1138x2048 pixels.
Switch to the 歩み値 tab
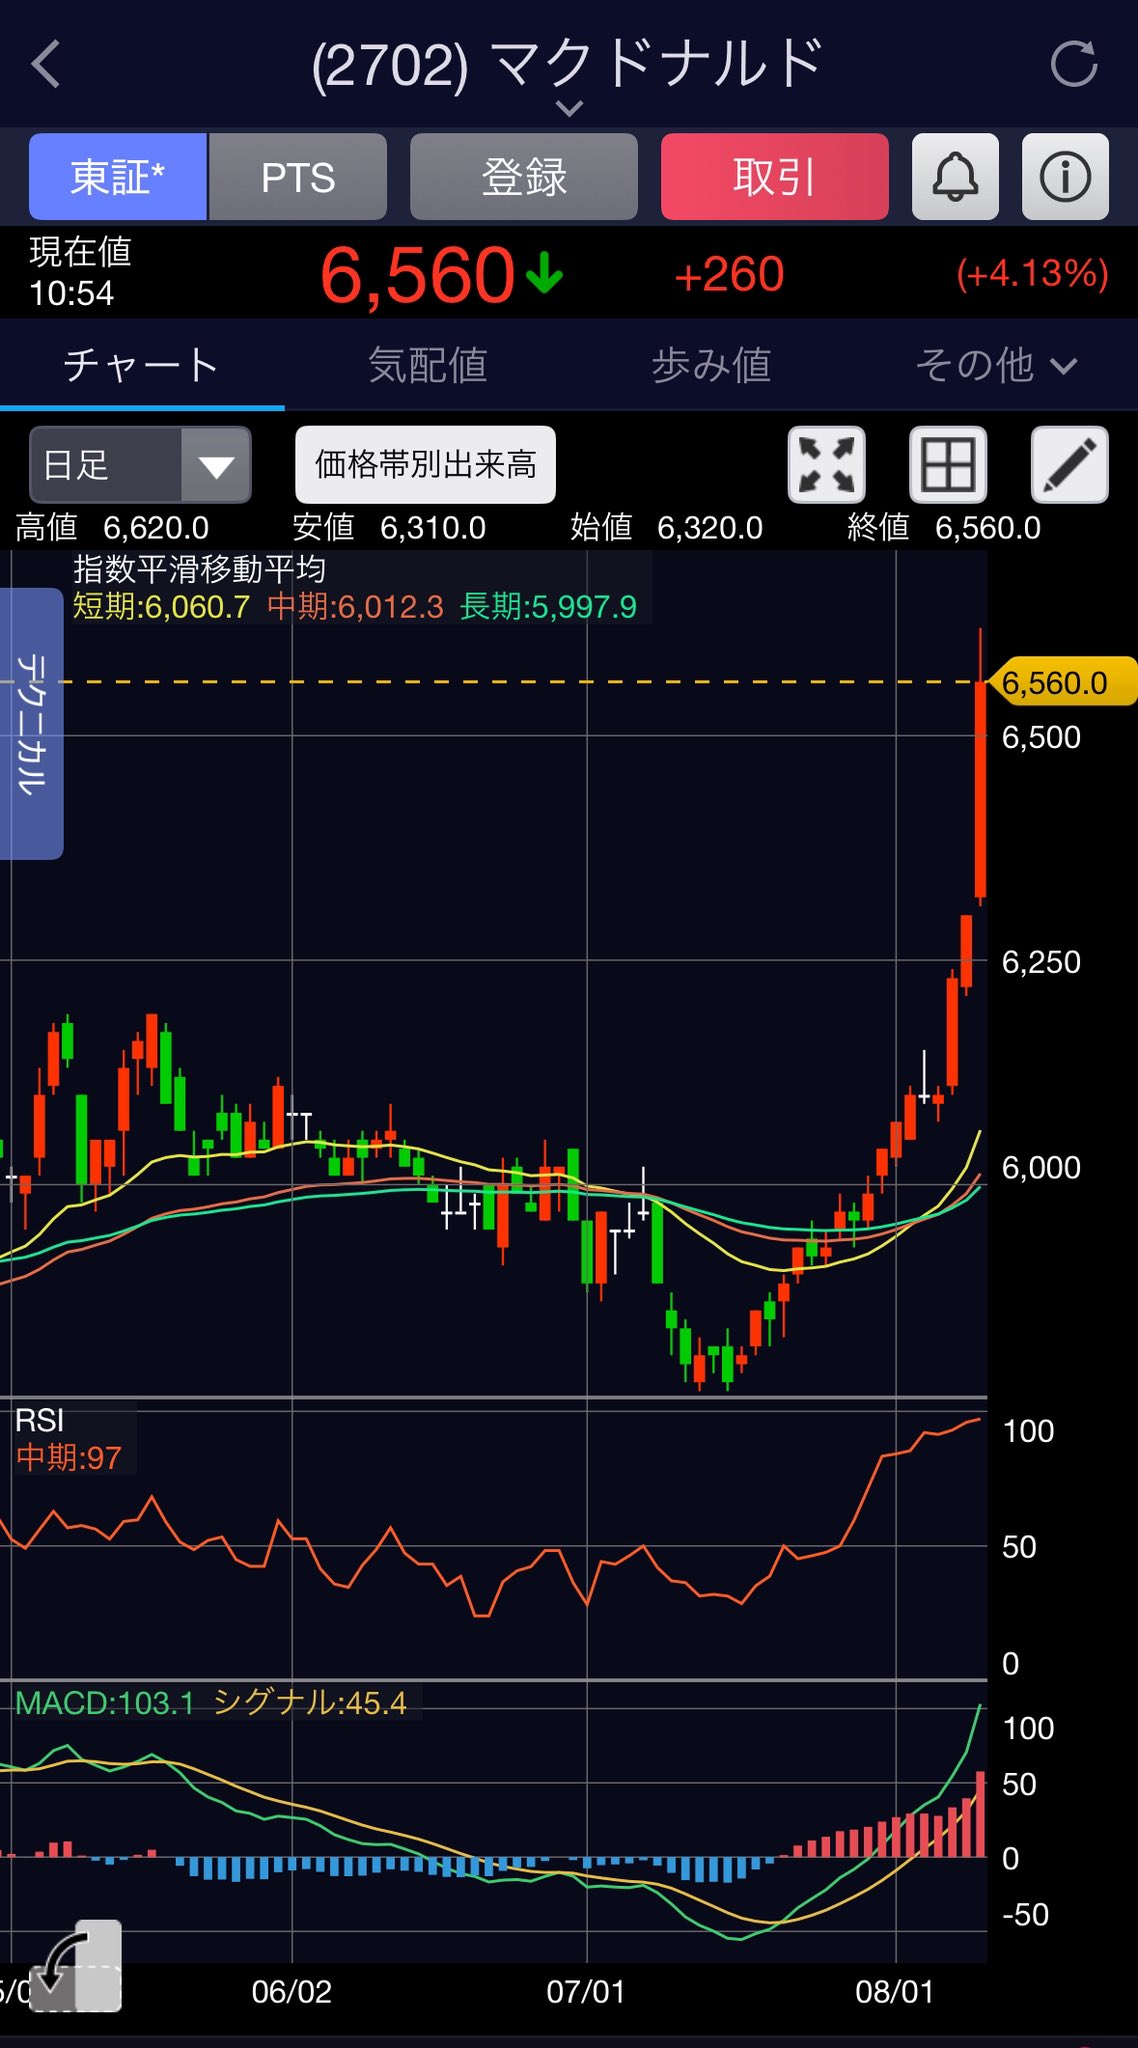[x=711, y=365]
